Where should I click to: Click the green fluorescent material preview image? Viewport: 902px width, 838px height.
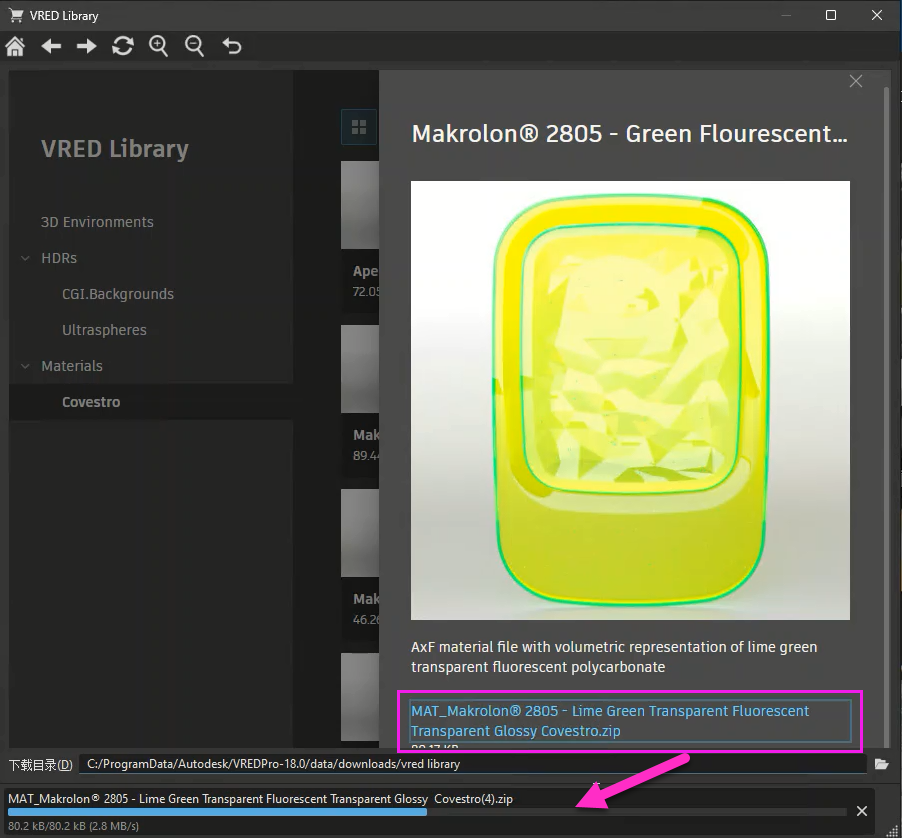630,400
